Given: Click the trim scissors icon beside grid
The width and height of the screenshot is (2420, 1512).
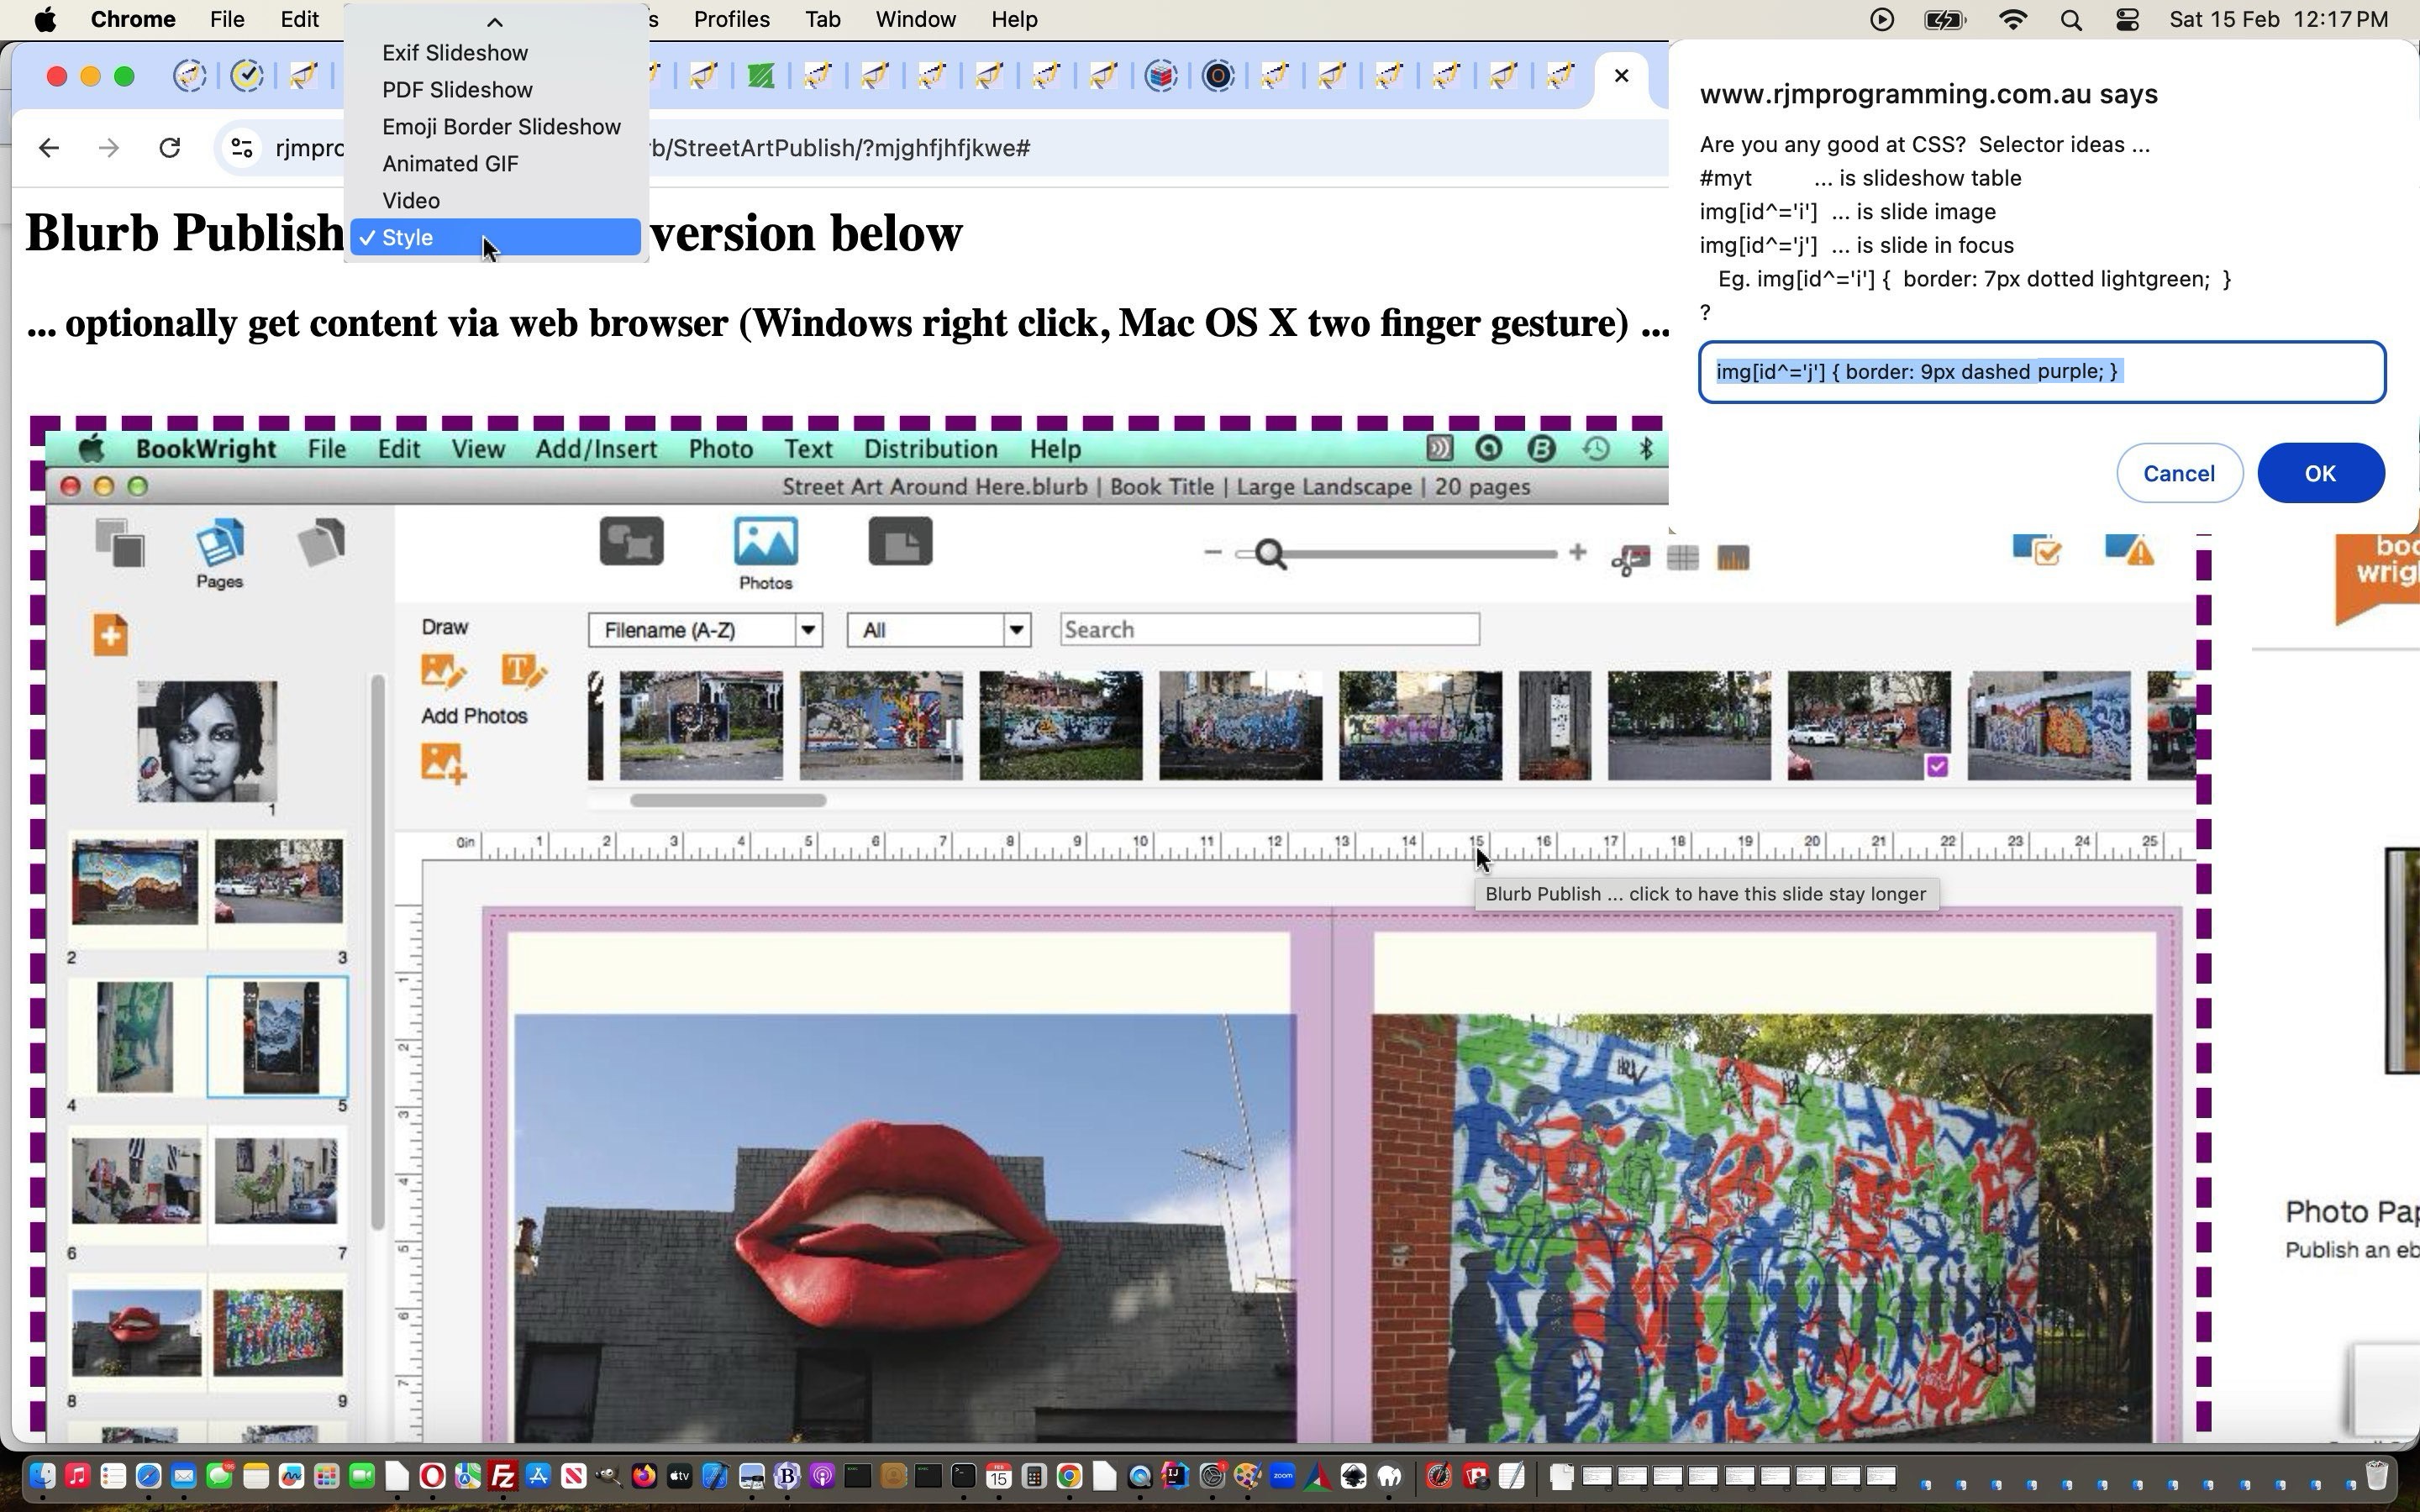Looking at the screenshot, I should tap(1630, 559).
